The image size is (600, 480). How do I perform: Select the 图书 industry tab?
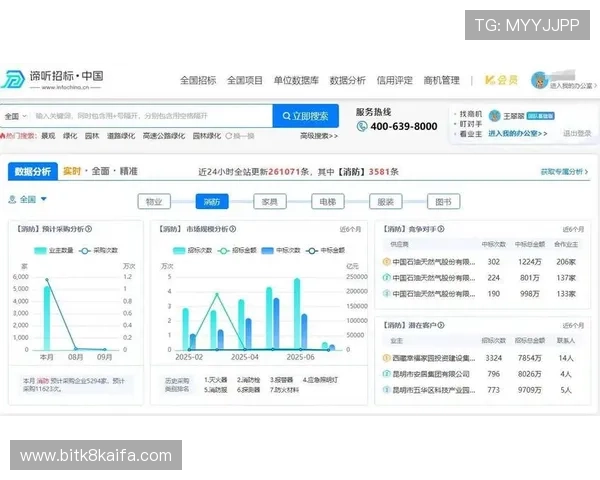[x=443, y=202]
